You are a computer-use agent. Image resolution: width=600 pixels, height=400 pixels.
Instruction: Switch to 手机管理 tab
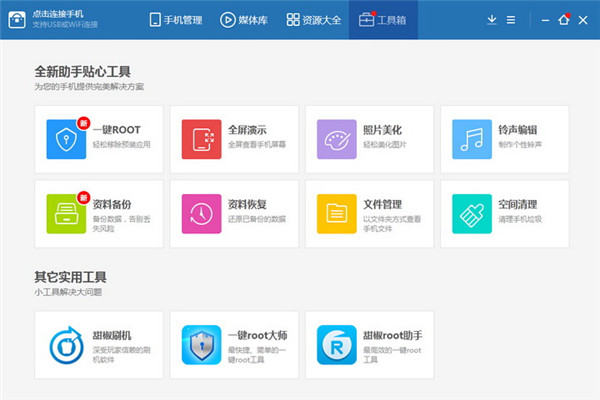[x=177, y=19]
